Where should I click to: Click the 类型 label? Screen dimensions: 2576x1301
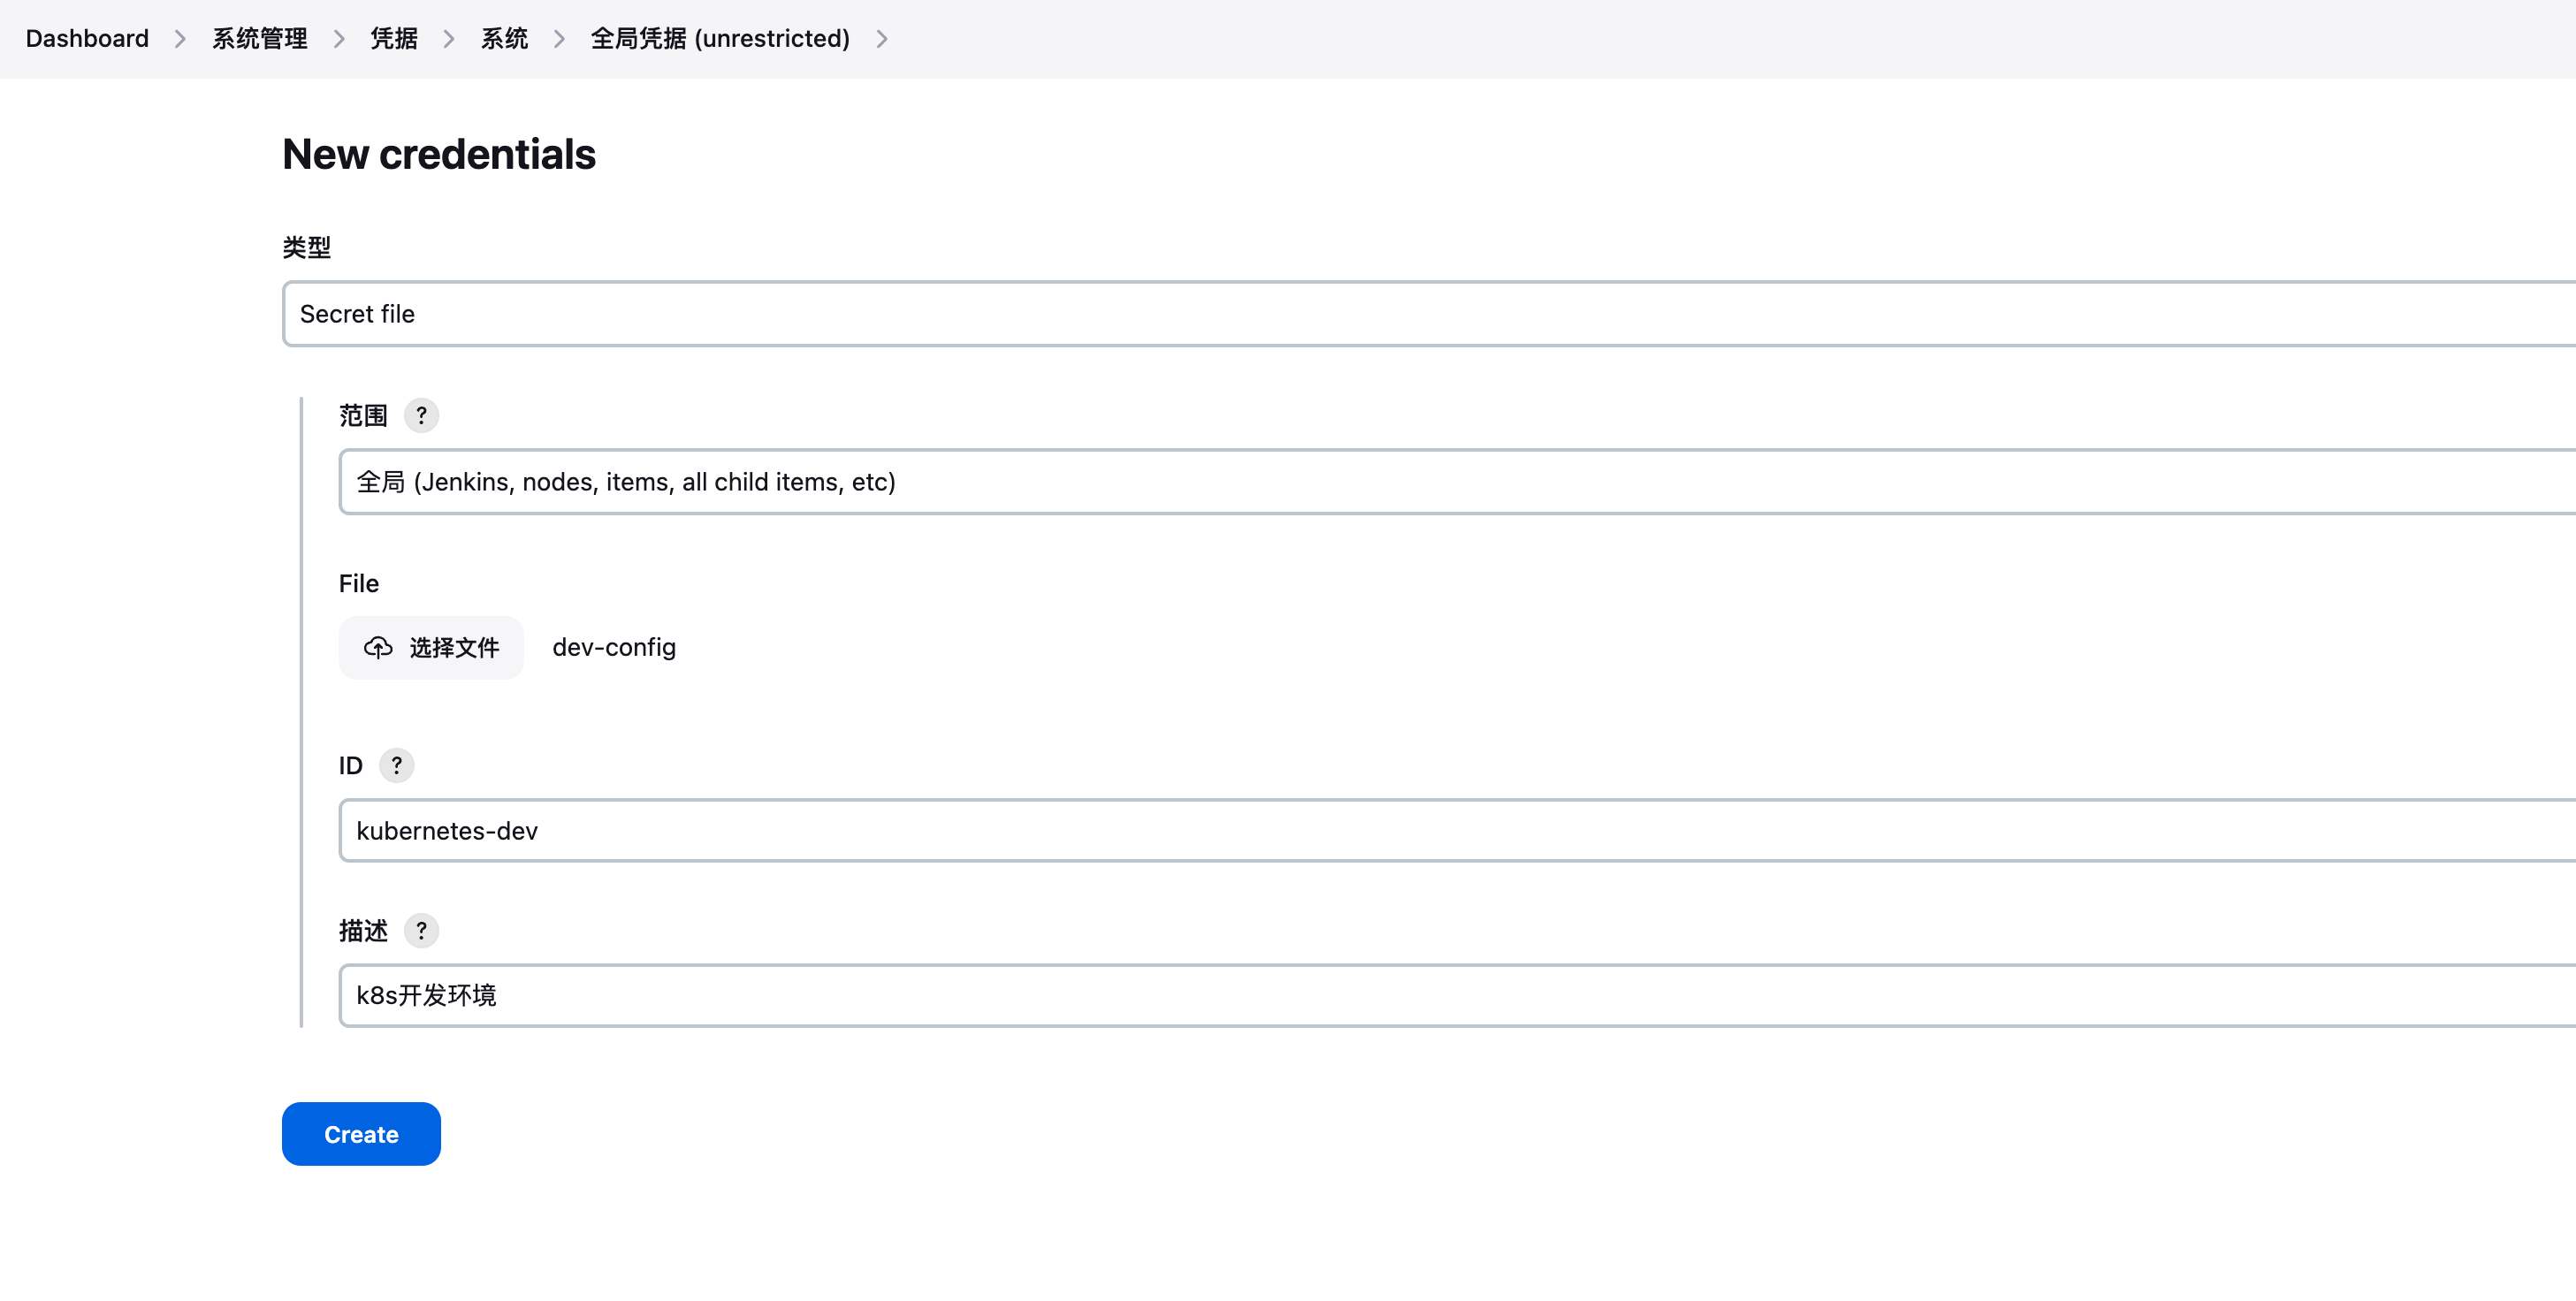pos(306,247)
